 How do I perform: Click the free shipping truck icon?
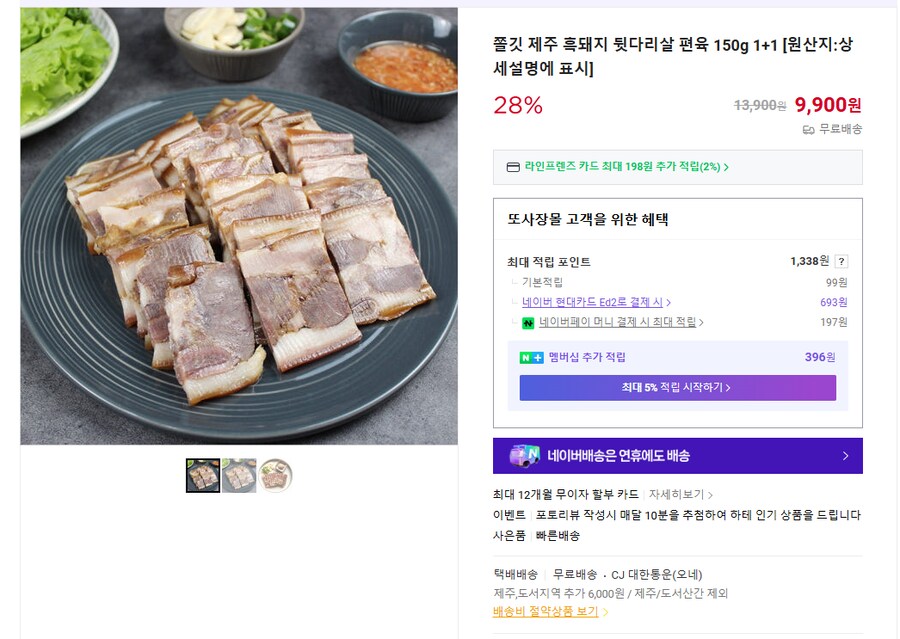808,130
